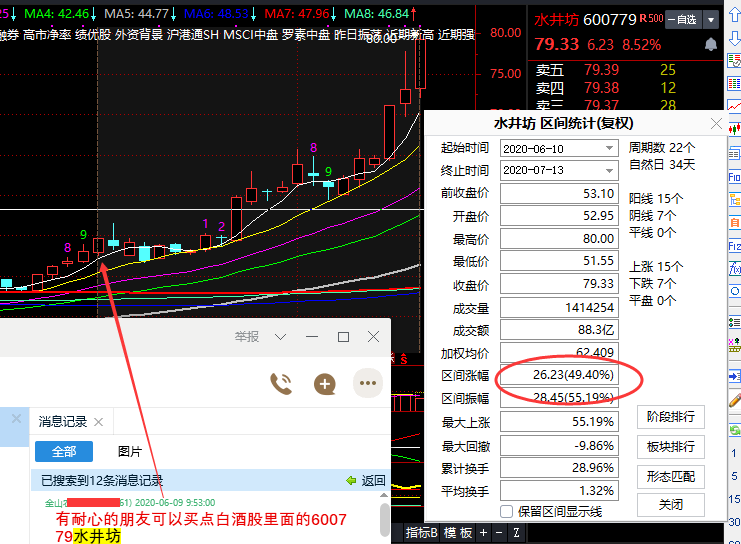Select the 15-minute period in sidebar
This screenshot has height=544, width=741.
[734, 499]
